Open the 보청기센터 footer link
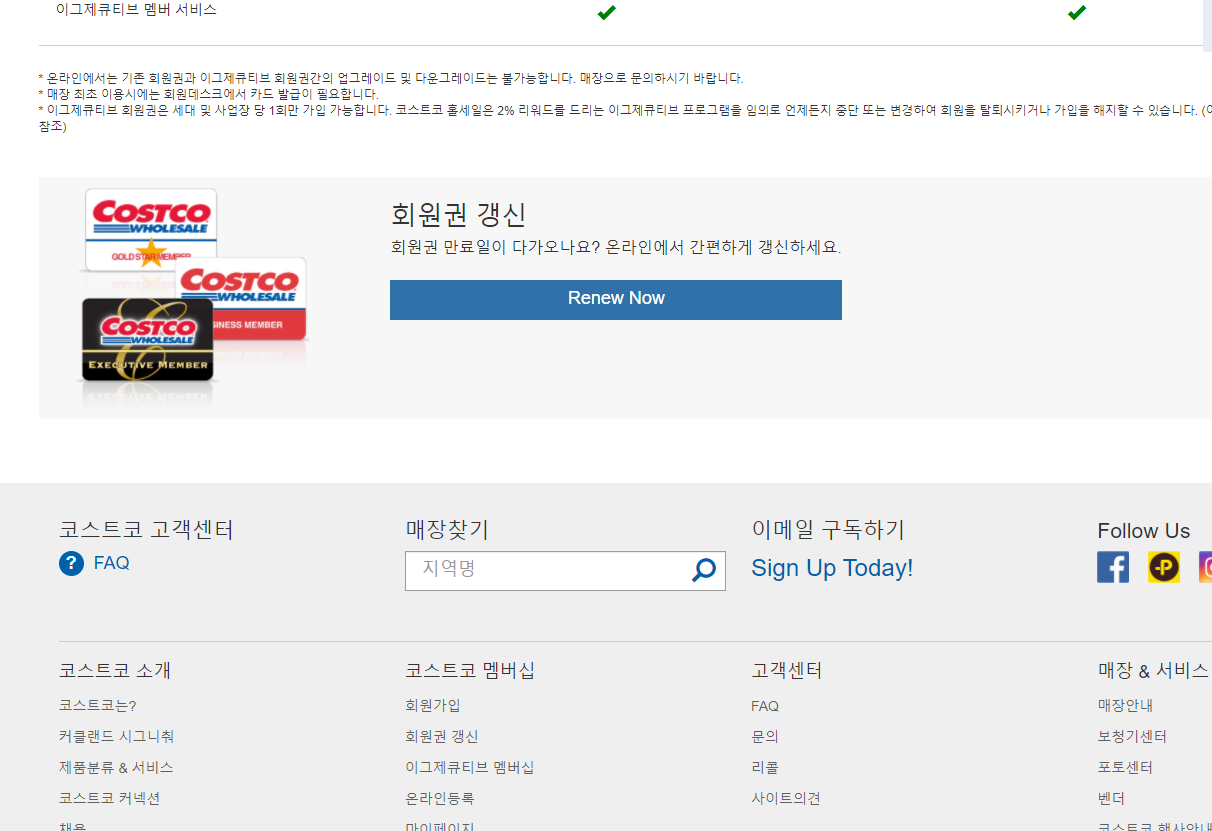The image size is (1212, 831). point(1132,736)
